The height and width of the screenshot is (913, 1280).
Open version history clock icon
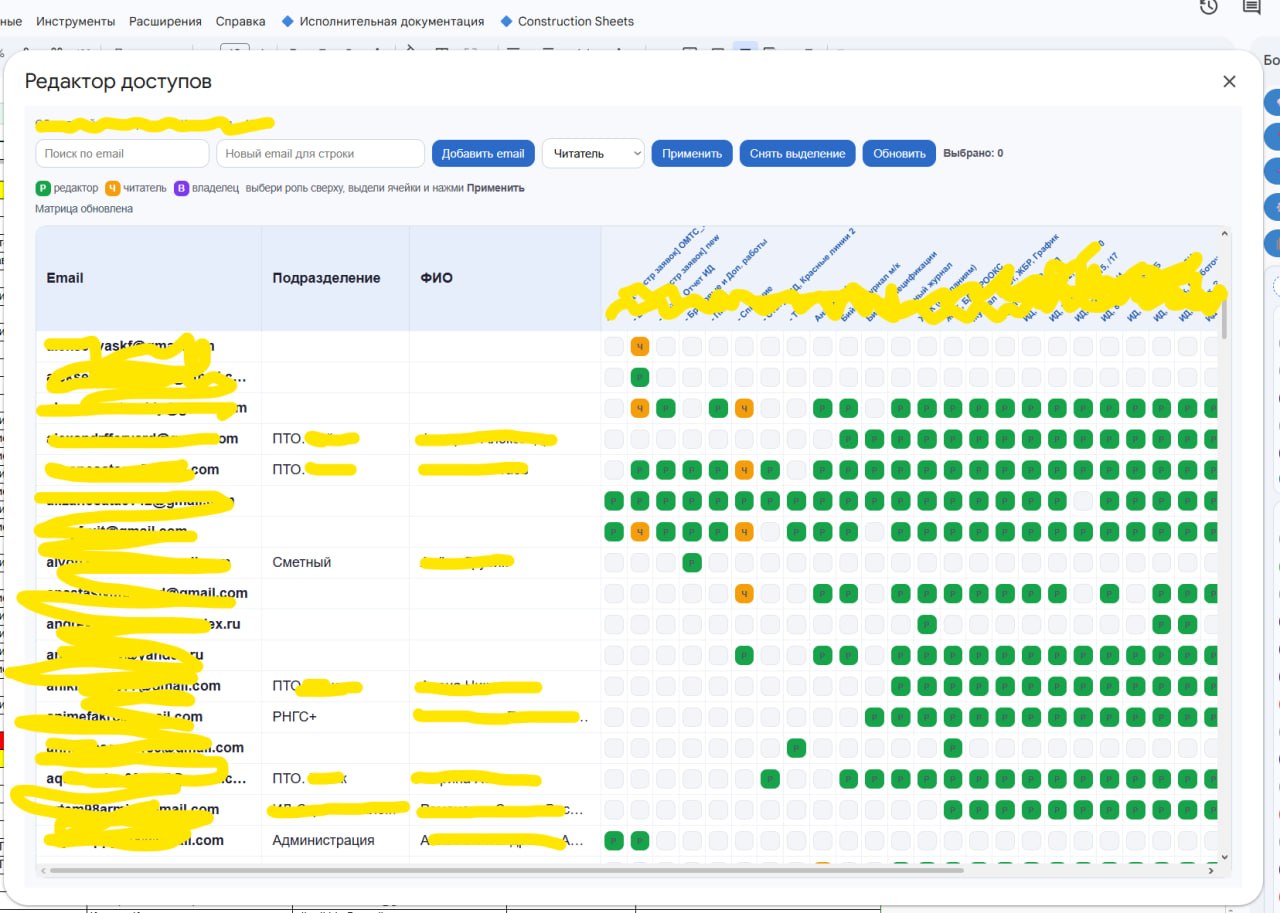[x=1209, y=7]
